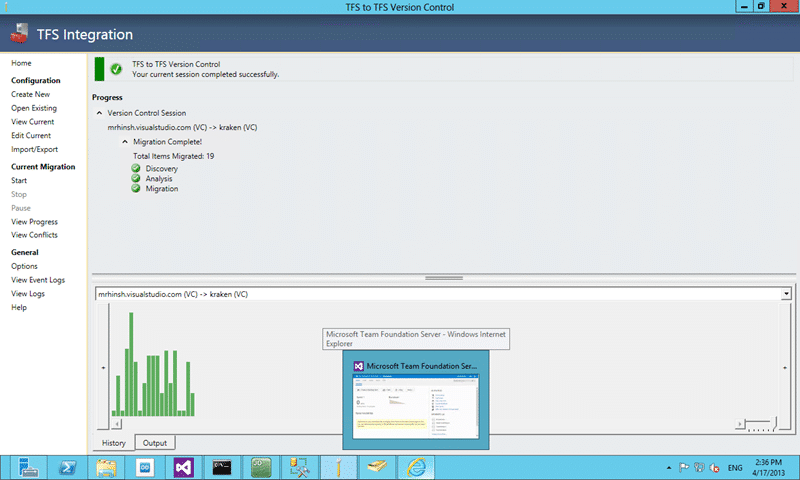Click the network tray icon
The width and height of the screenshot is (800, 480).
(699, 467)
